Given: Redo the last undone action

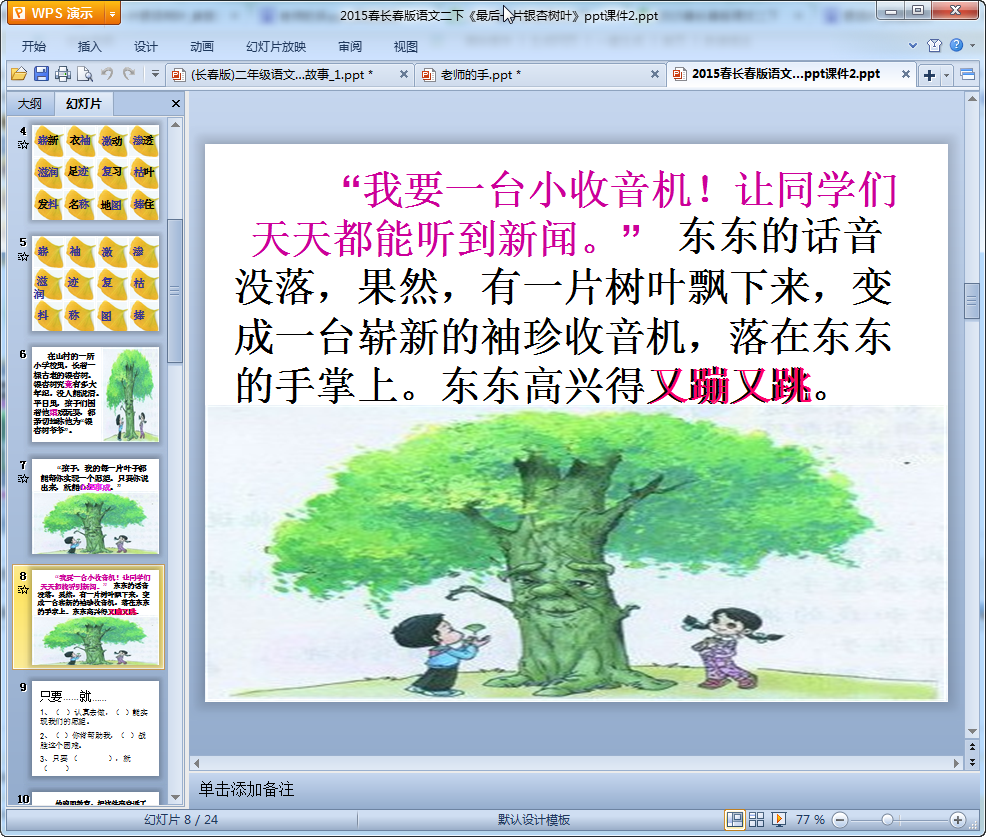Looking at the screenshot, I should pyautogui.click(x=129, y=74).
